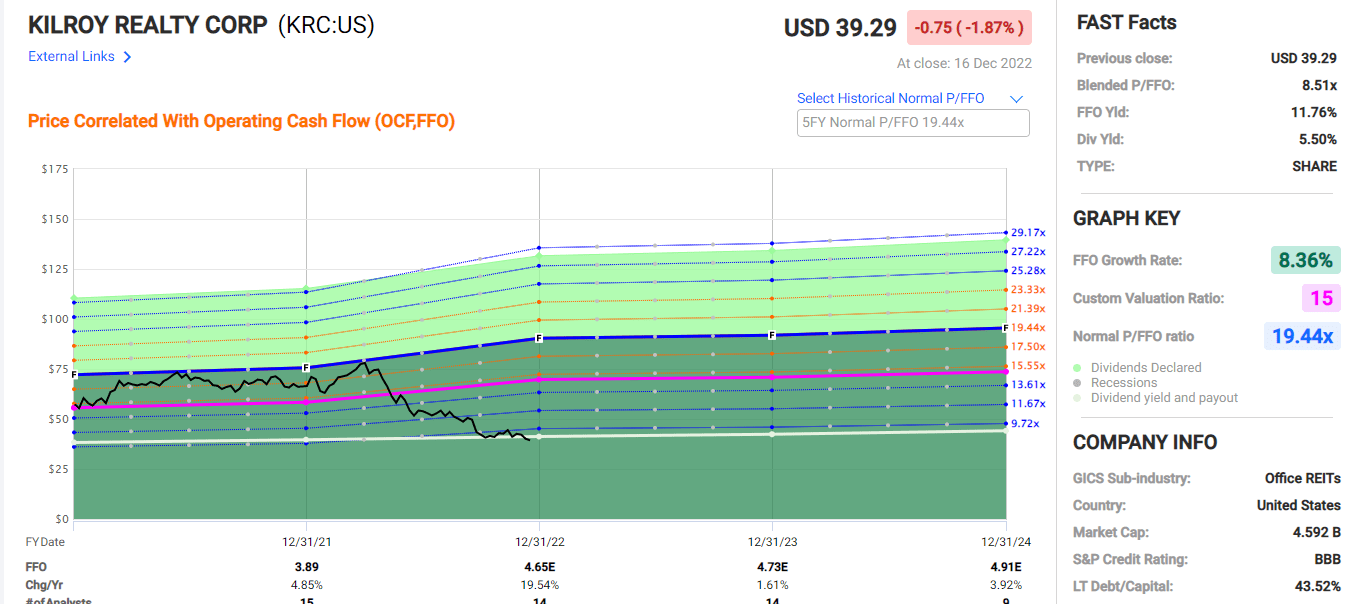Click the -0.75 (-1.87%) change badge
Screen dimensions: 1357x604
pyautogui.click(x=969, y=28)
